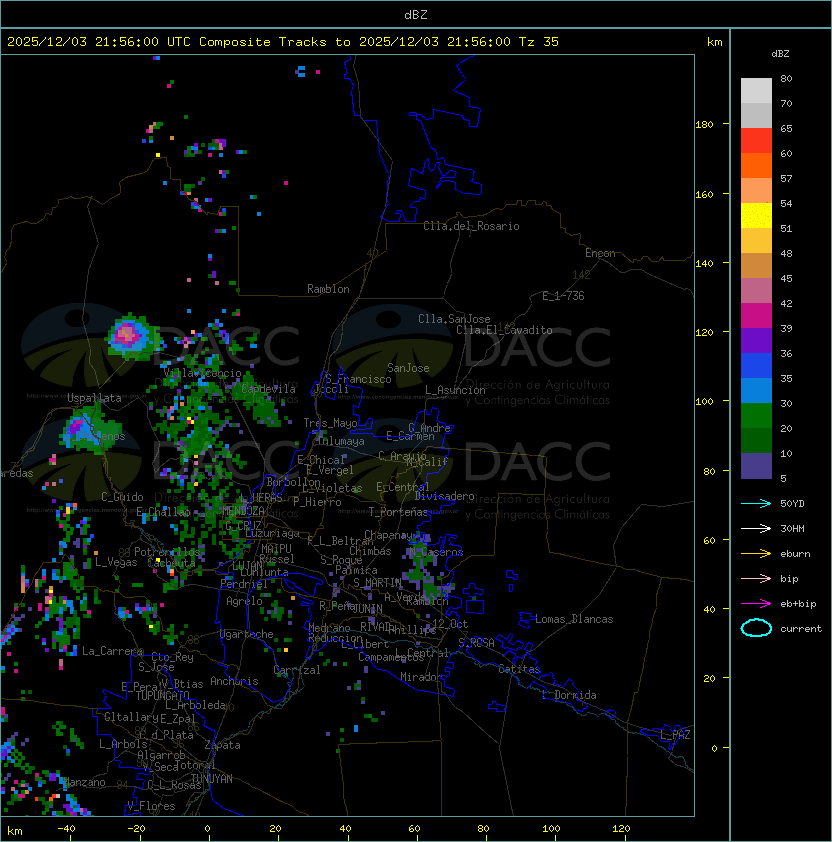Click the 'L_Vegas' map label
This screenshot has height=842, width=832.
coord(116,562)
